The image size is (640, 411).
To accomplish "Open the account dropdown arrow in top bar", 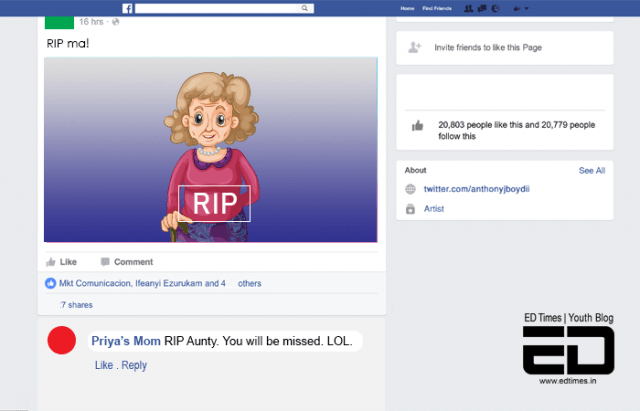I will 527,8.
